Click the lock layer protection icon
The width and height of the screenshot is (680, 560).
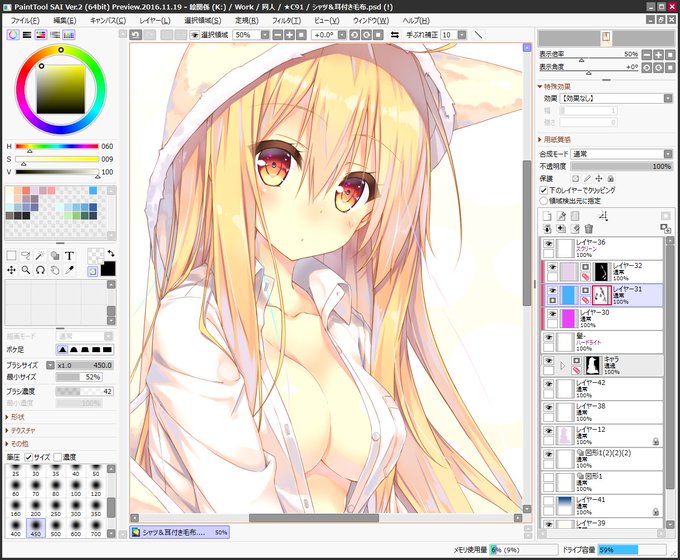click(611, 178)
